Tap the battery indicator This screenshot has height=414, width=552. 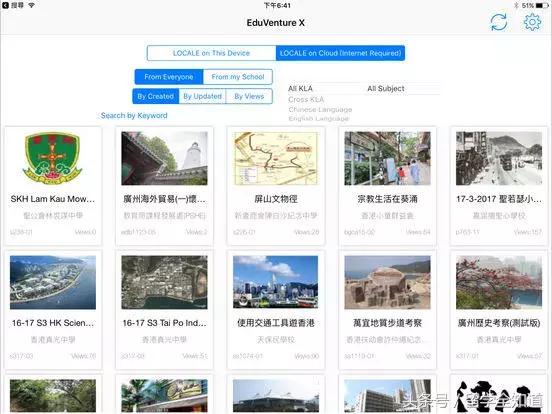pos(542,5)
